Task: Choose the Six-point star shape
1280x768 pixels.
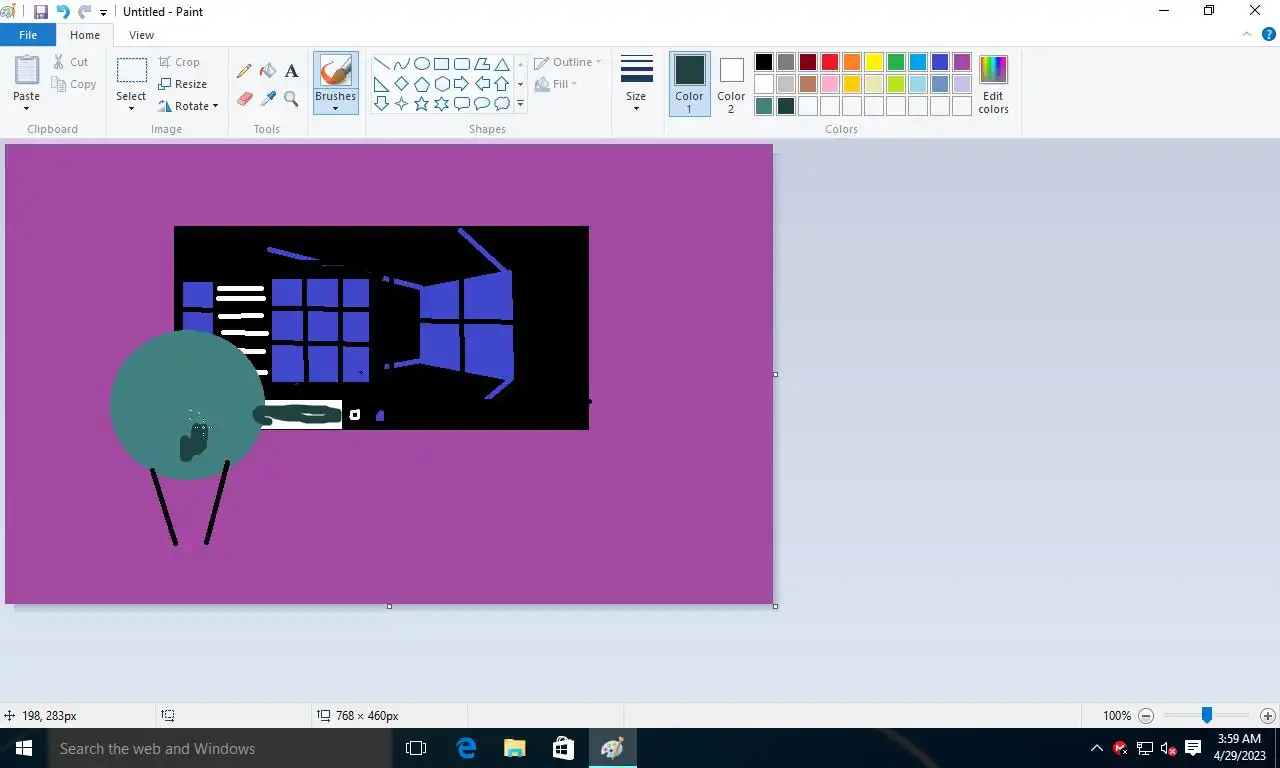Action: click(x=441, y=104)
